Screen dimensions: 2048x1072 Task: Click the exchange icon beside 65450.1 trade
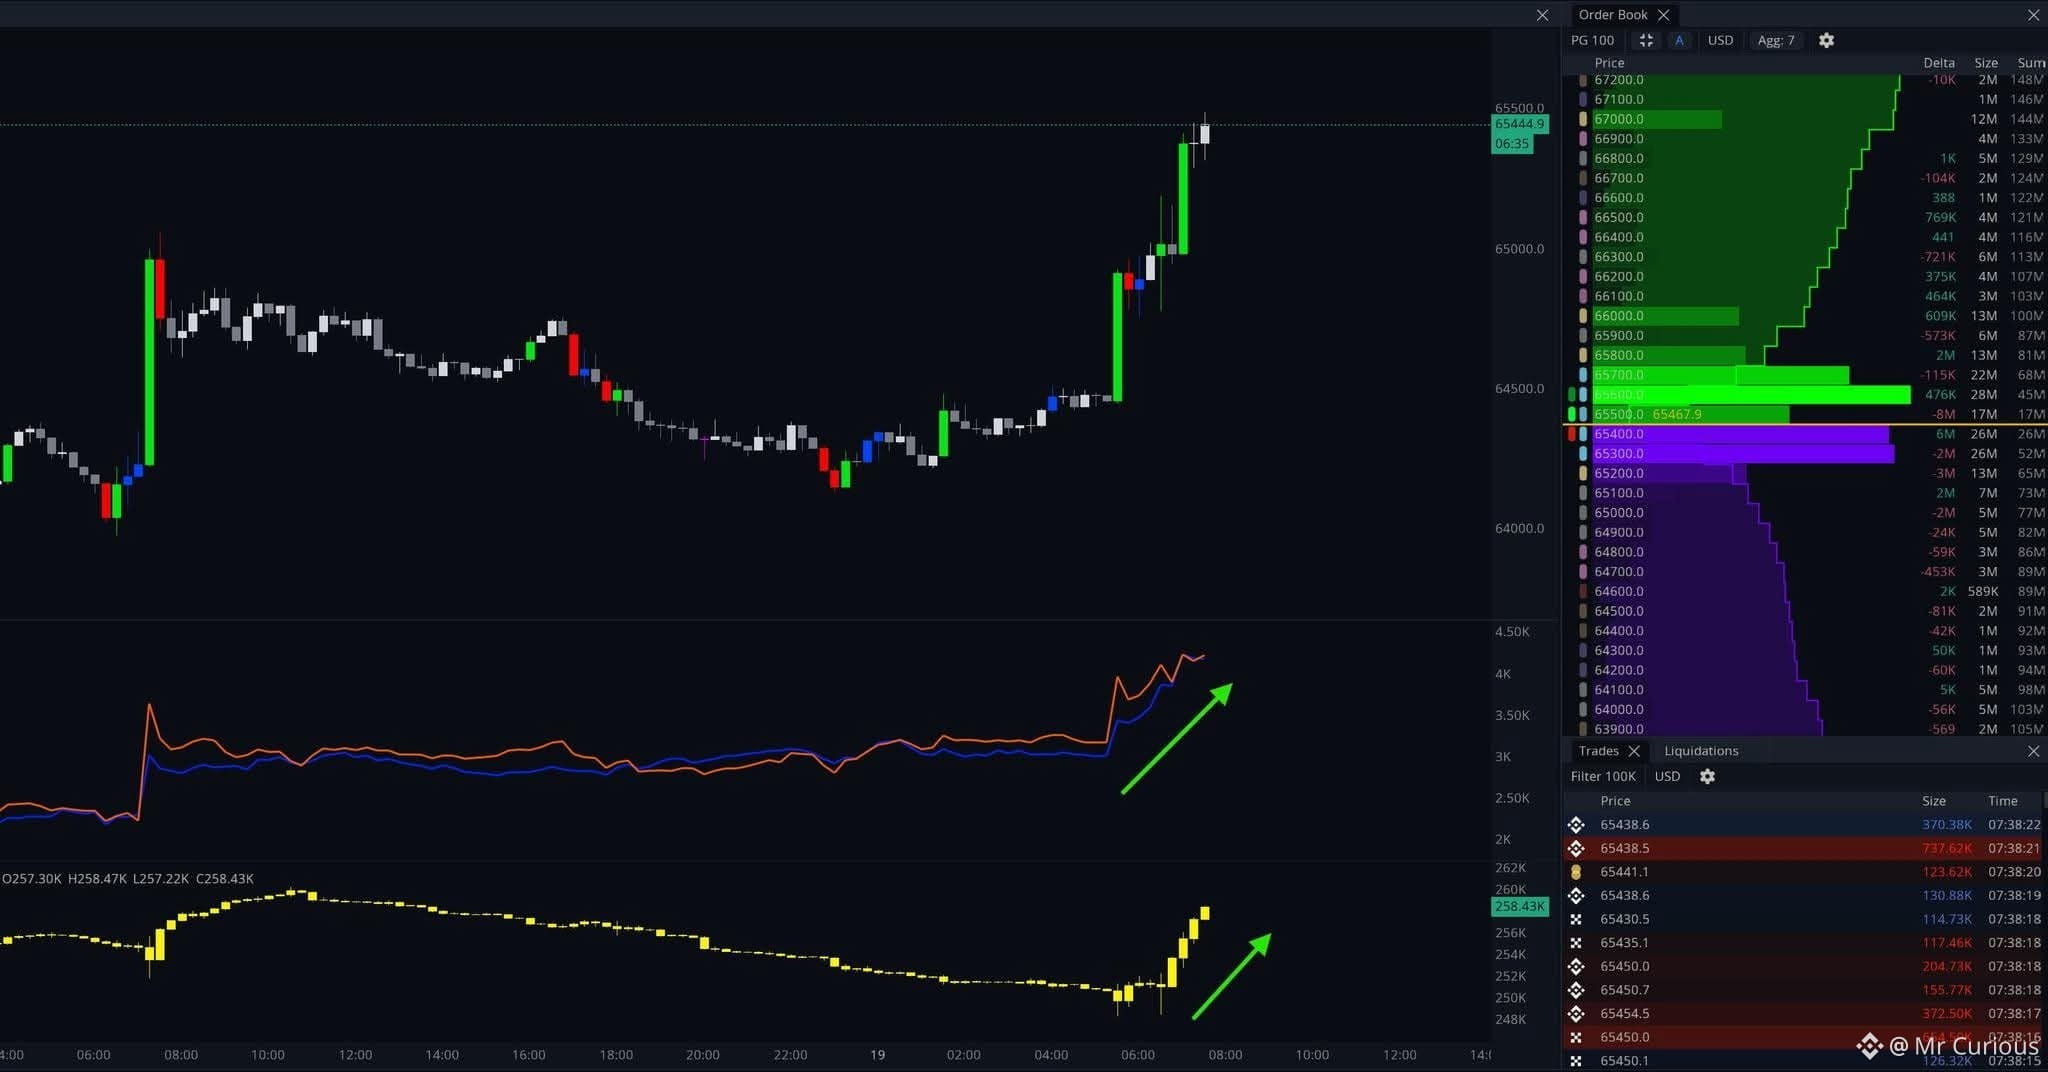pyautogui.click(x=1576, y=1061)
